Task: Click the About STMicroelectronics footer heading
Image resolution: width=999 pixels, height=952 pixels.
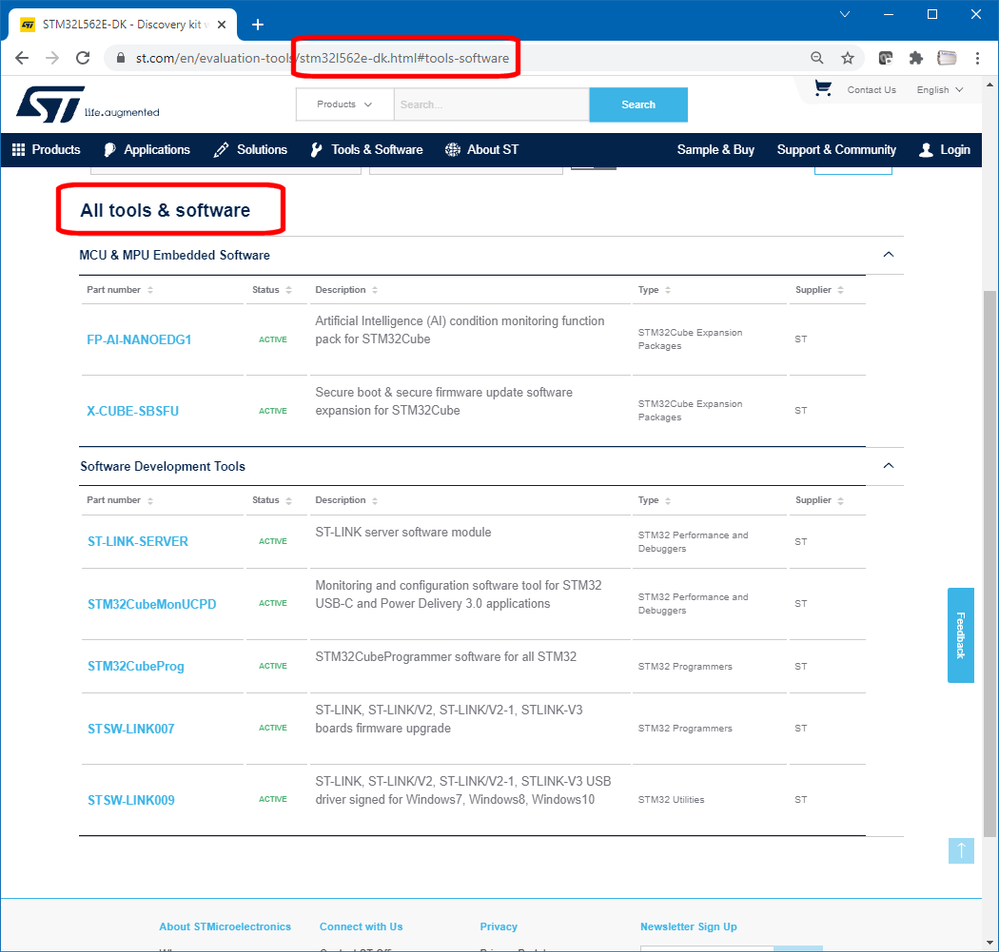Action: [225, 927]
